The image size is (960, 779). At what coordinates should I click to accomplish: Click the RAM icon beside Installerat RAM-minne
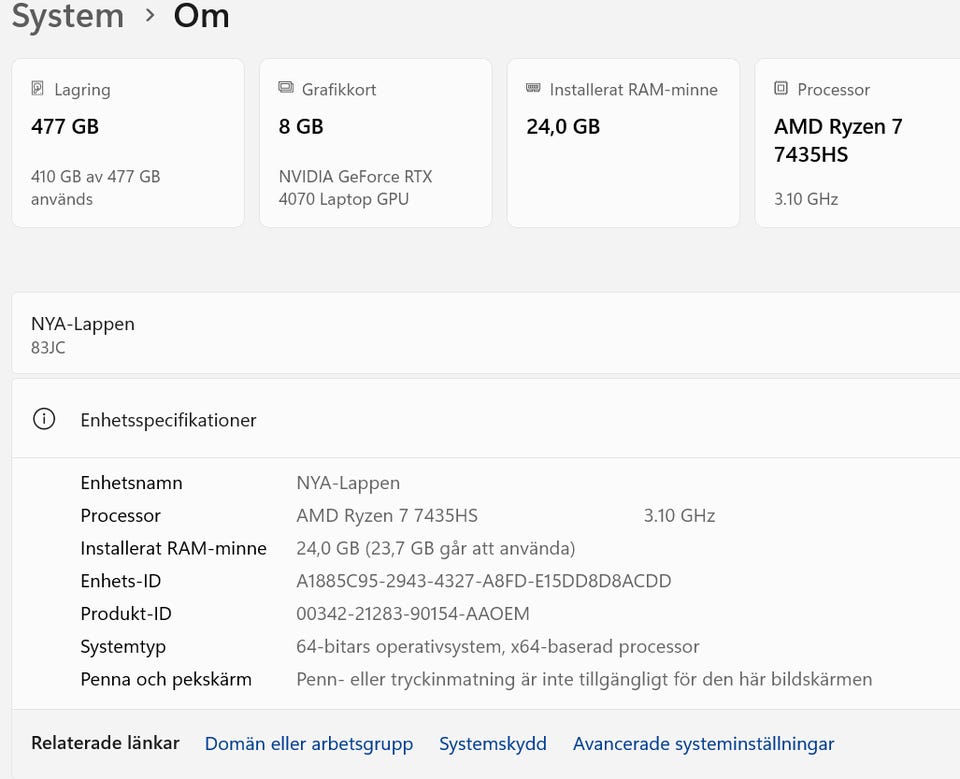533,89
